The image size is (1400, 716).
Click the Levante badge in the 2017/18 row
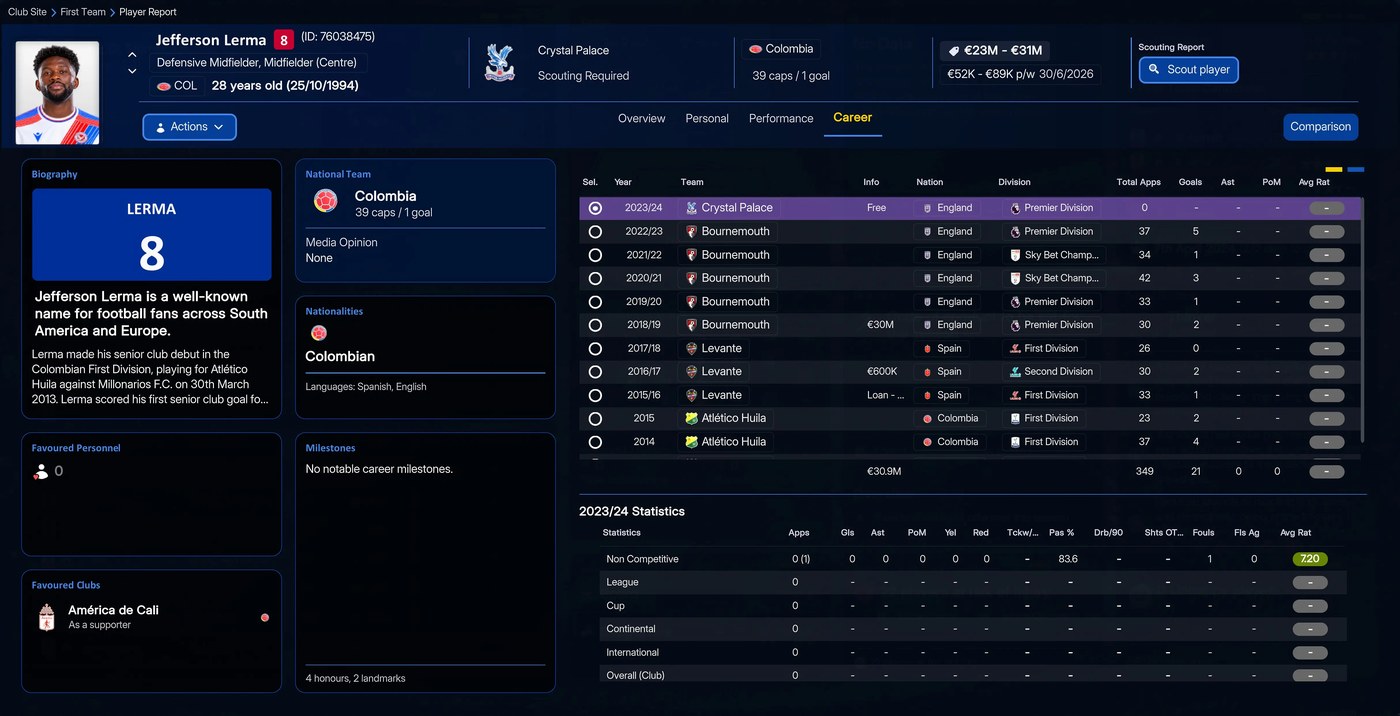click(x=691, y=348)
